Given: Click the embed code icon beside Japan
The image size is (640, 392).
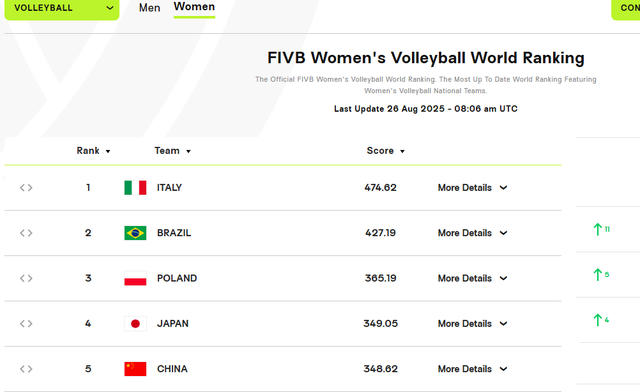Looking at the screenshot, I should [x=26, y=324].
